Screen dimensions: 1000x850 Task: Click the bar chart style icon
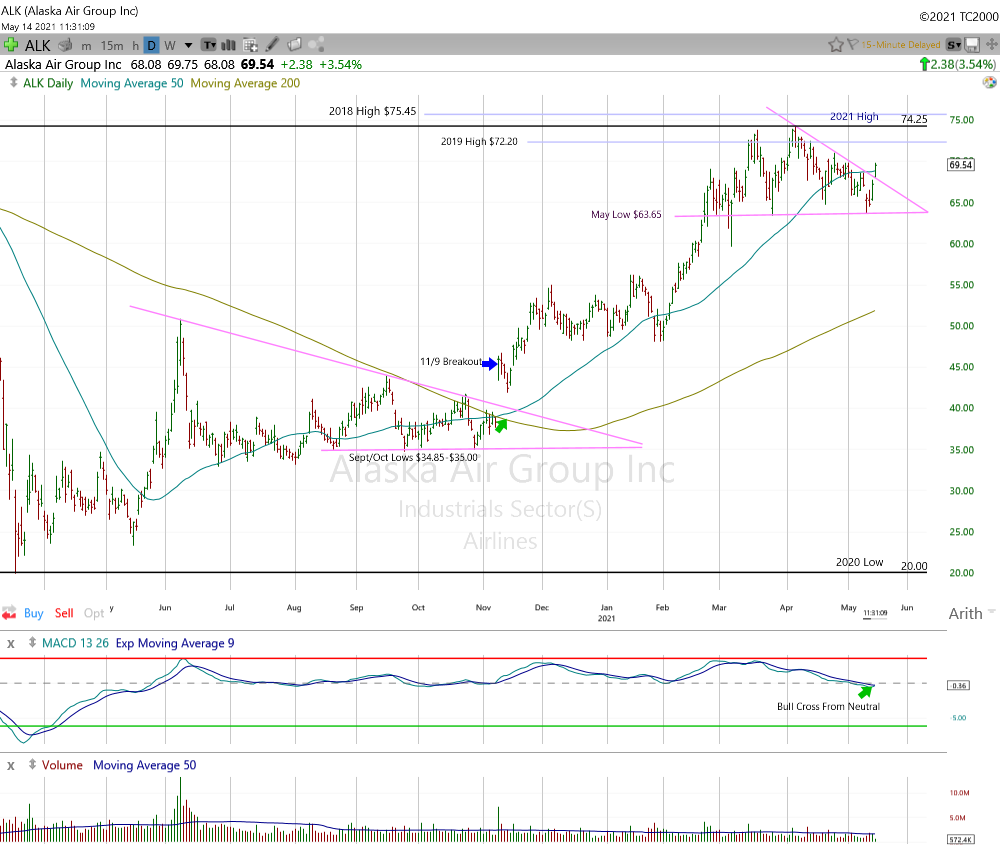point(228,45)
